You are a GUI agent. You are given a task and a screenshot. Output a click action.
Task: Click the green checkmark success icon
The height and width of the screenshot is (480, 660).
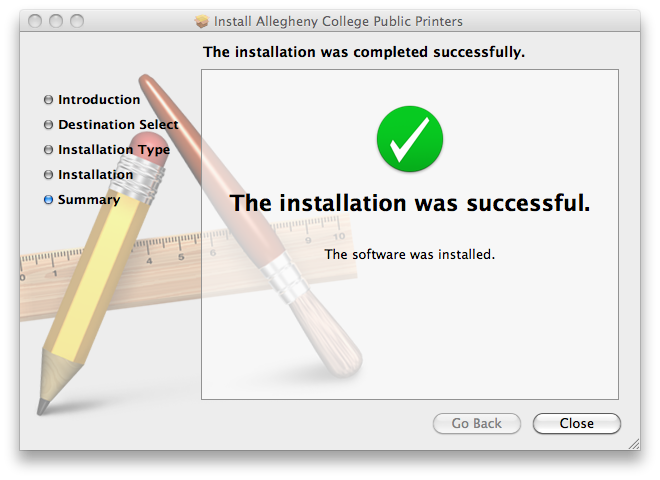coord(410,139)
